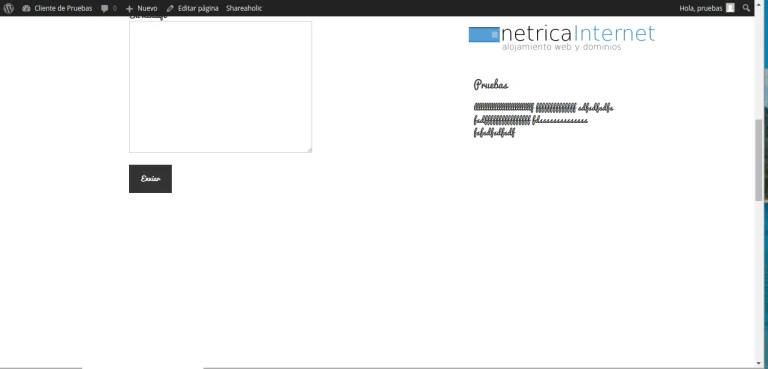Open the Cliente de Pruebas site menu

pos(63,8)
